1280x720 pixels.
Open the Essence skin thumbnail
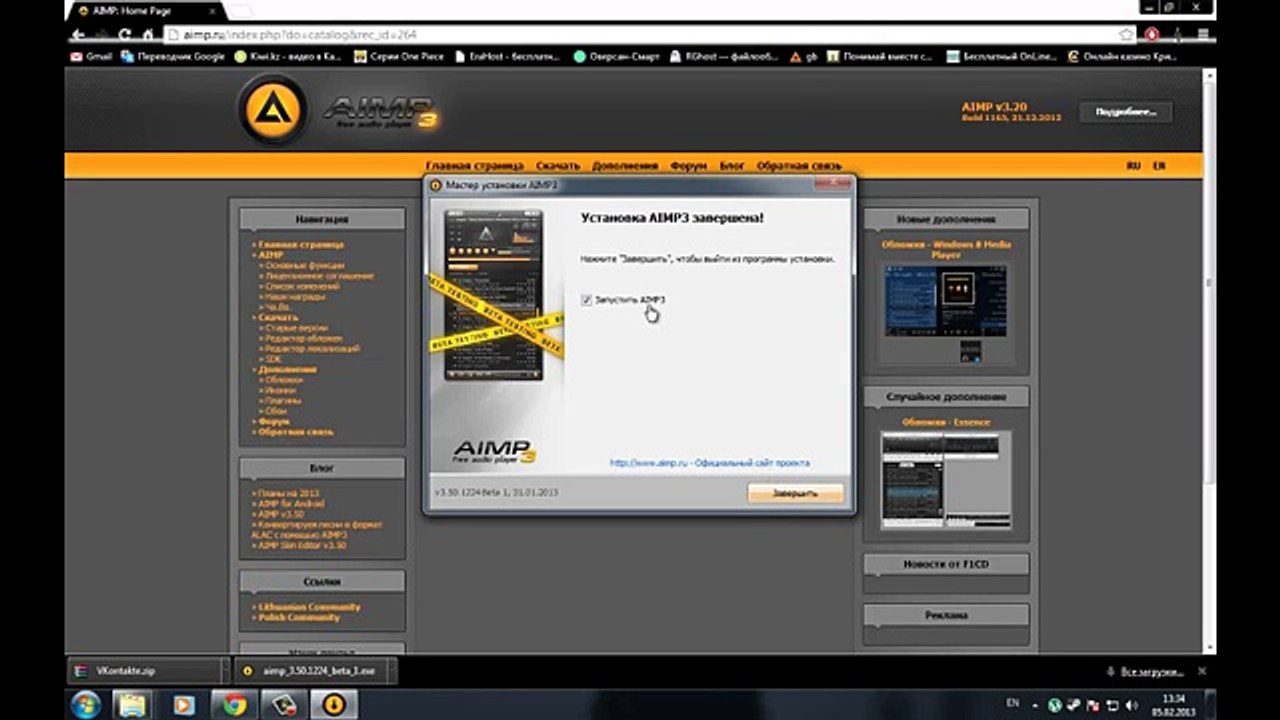[x=946, y=480]
